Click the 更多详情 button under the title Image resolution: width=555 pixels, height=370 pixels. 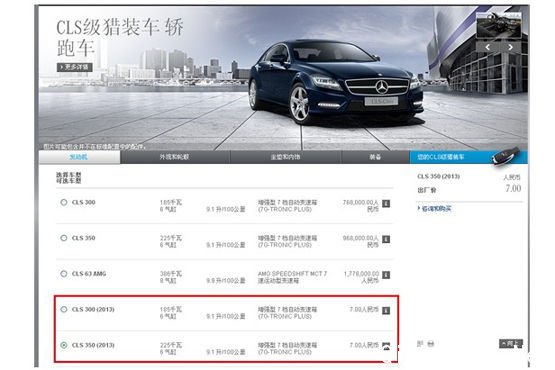(x=75, y=67)
